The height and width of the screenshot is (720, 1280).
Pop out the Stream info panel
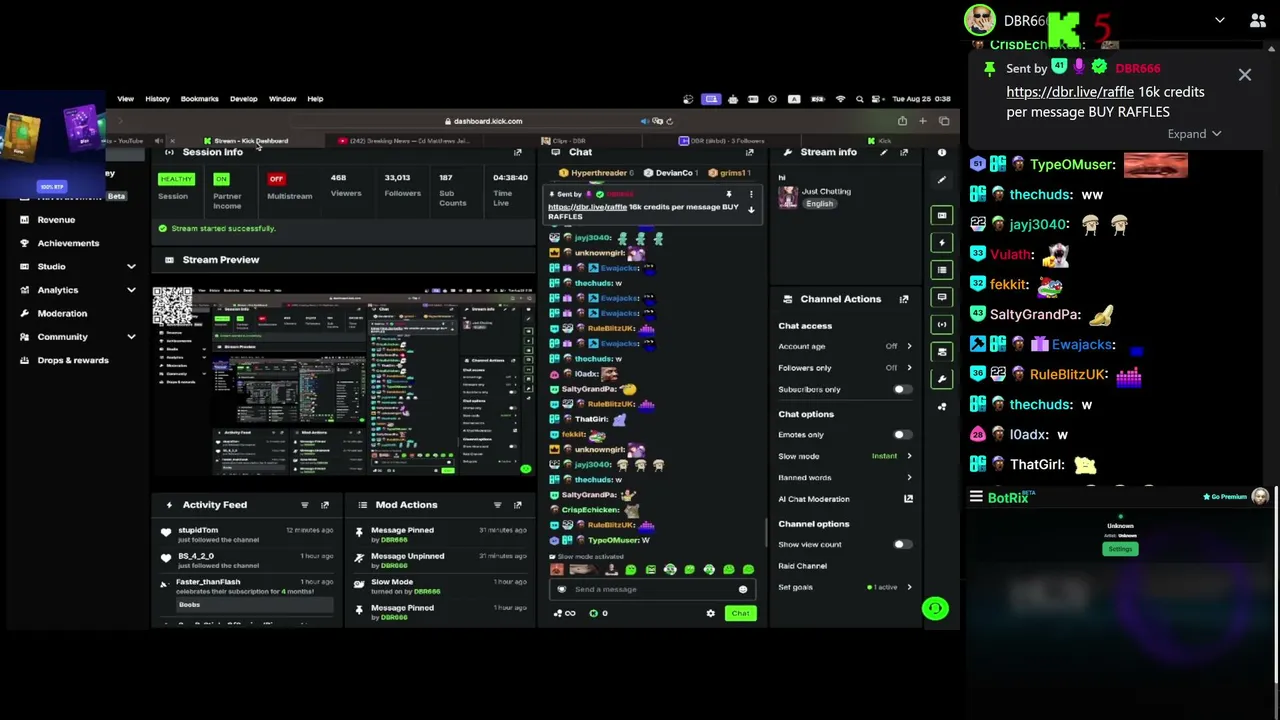904,152
